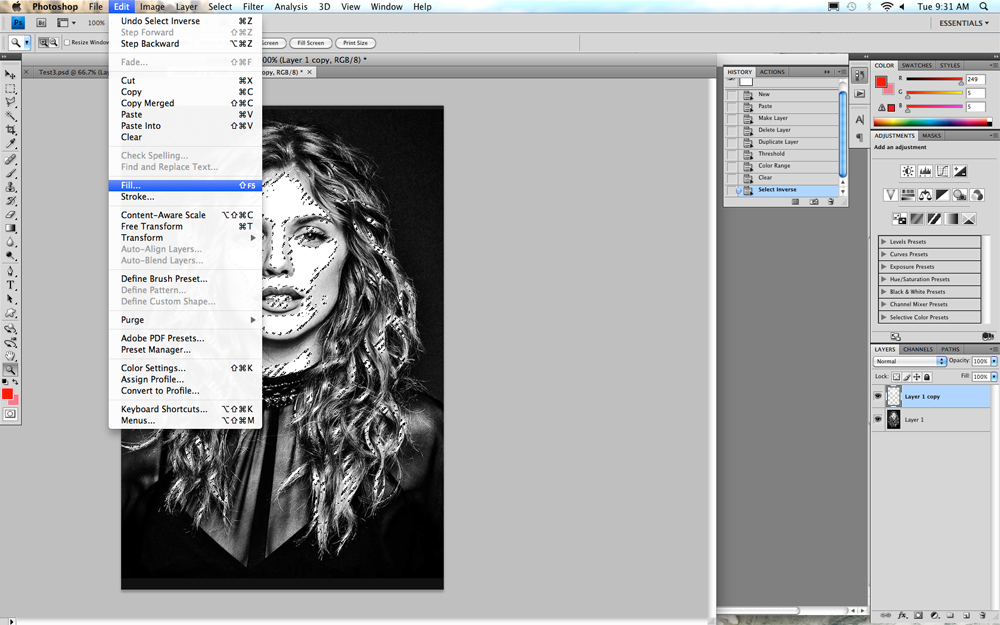Select the Healing Brush tool
The image size is (1000, 625).
coord(10,159)
